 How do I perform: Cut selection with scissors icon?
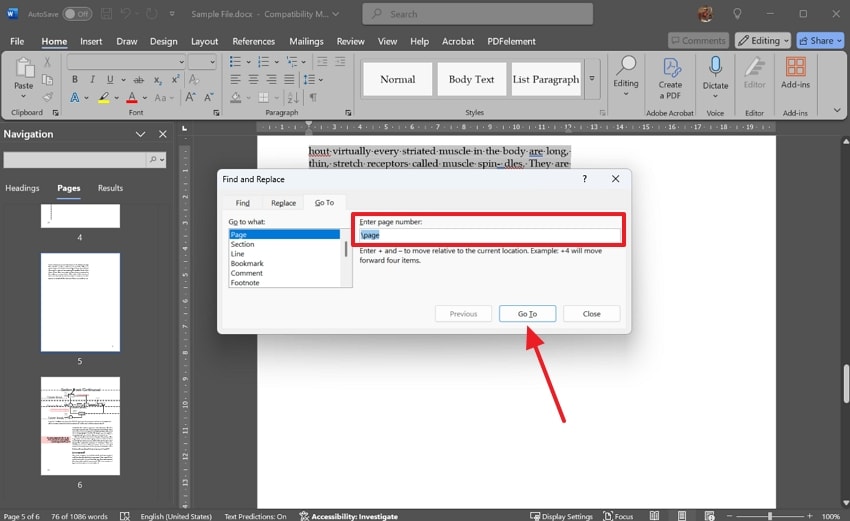coord(48,62)
